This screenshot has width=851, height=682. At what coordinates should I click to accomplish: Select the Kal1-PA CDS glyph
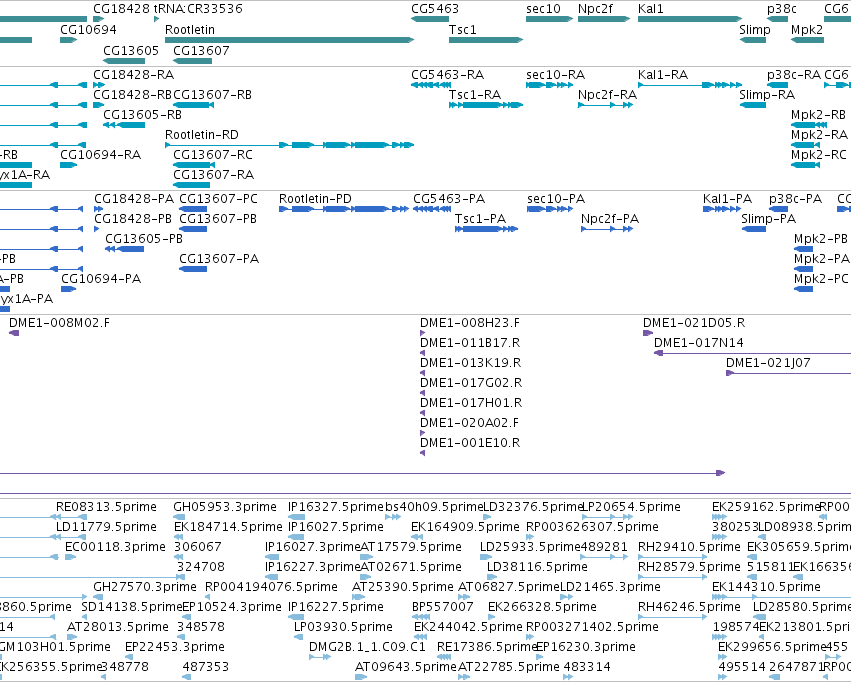[722, 209]
